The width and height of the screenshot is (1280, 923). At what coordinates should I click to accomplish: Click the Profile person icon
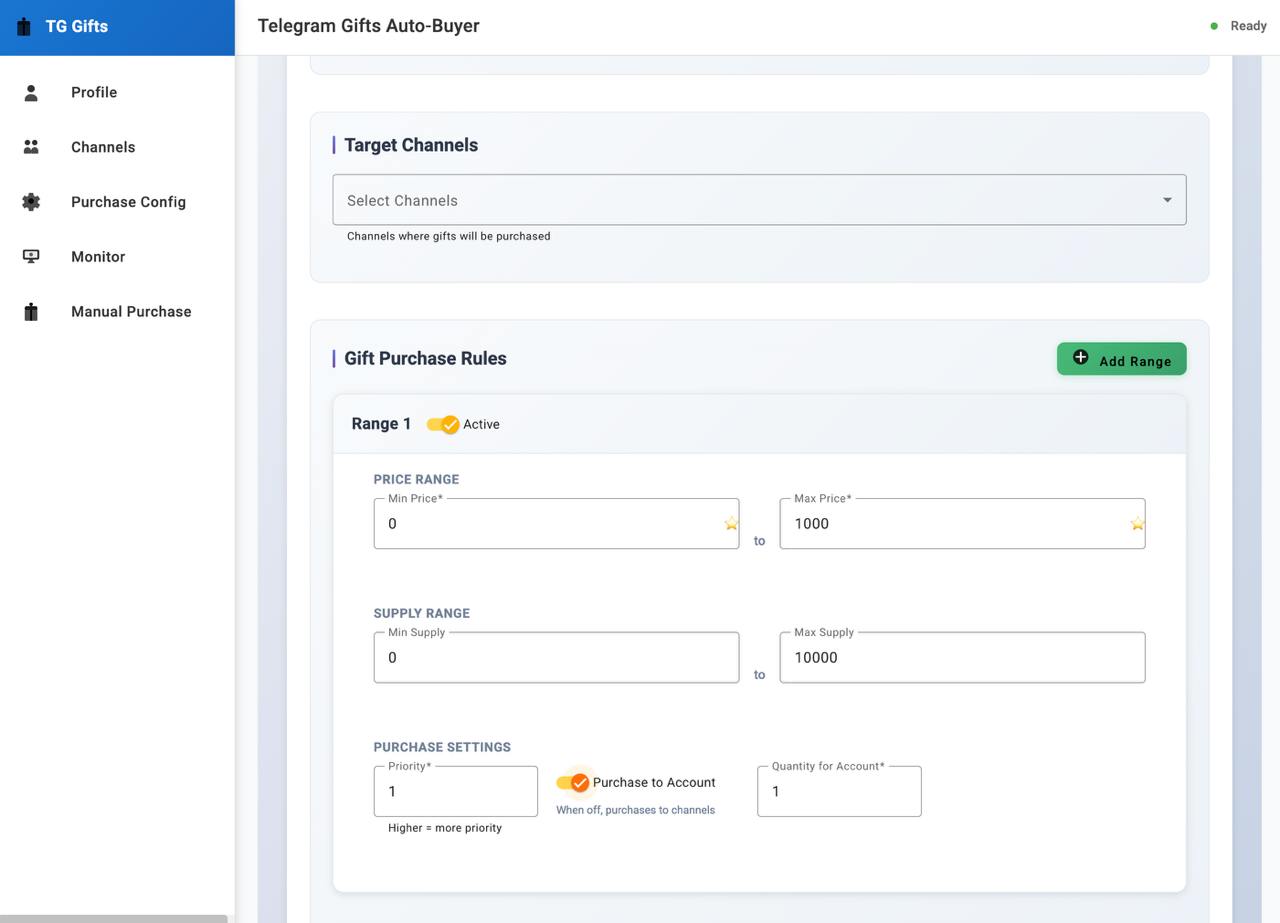[31, 92]
